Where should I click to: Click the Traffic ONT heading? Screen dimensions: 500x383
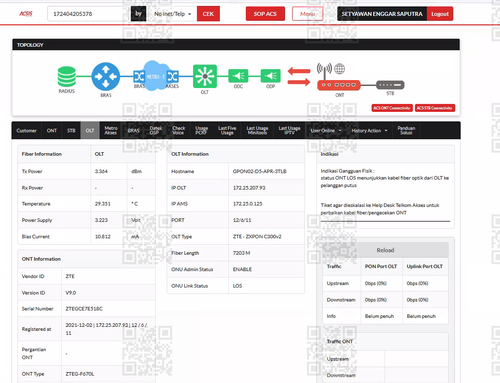click(x=340, y=341)
